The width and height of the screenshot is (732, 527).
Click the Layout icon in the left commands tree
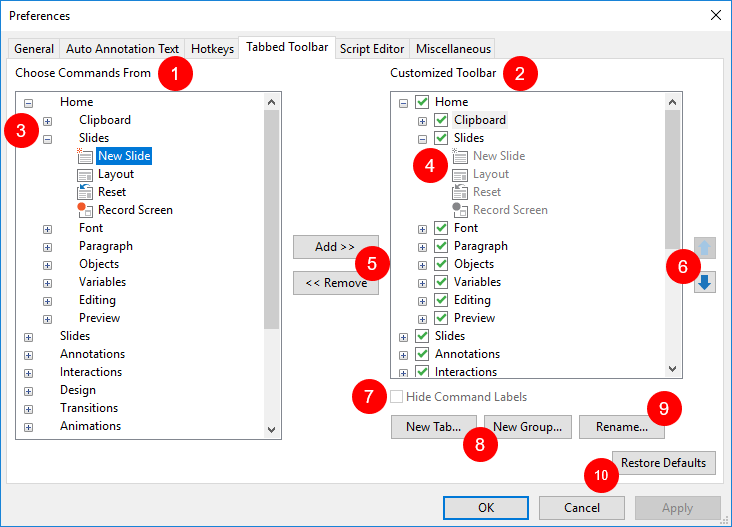pyautogui.click(x=84, y=175)
